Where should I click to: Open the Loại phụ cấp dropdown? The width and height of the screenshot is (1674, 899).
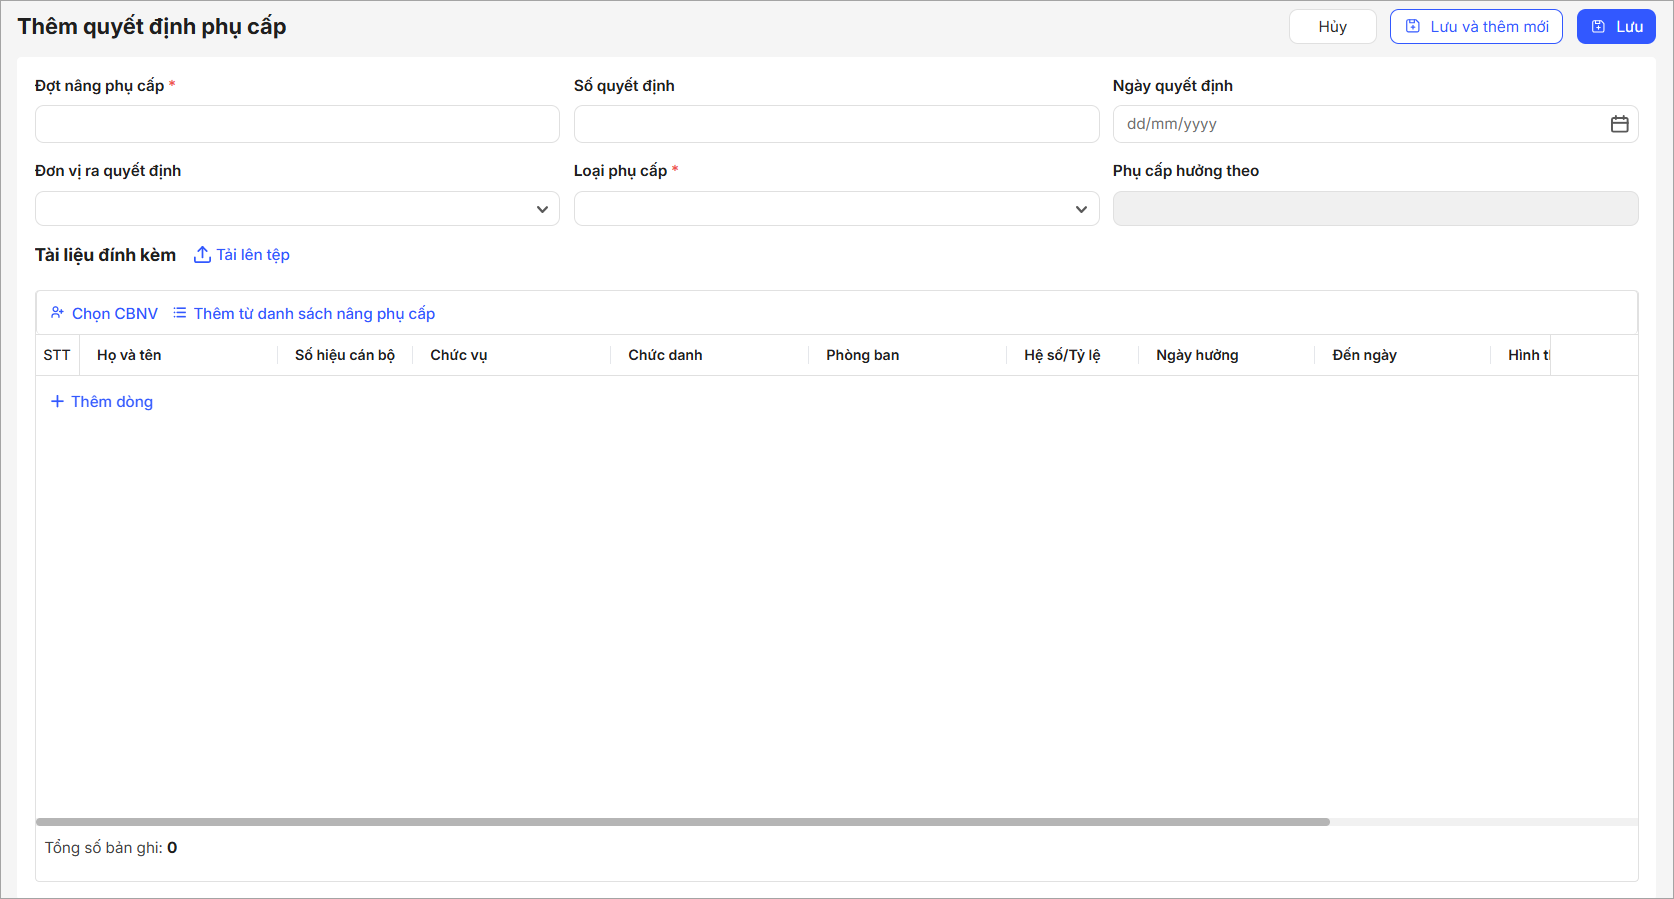tap(836, 209)
